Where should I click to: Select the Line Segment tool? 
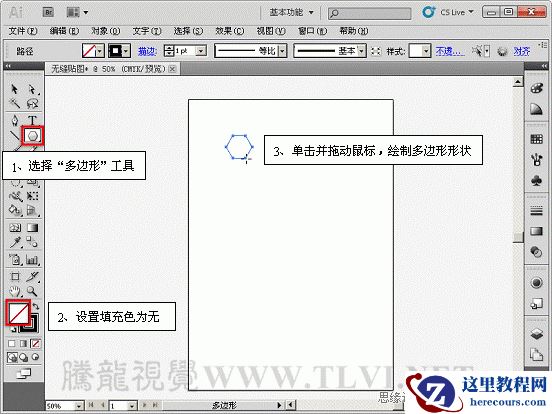[14, 136]
